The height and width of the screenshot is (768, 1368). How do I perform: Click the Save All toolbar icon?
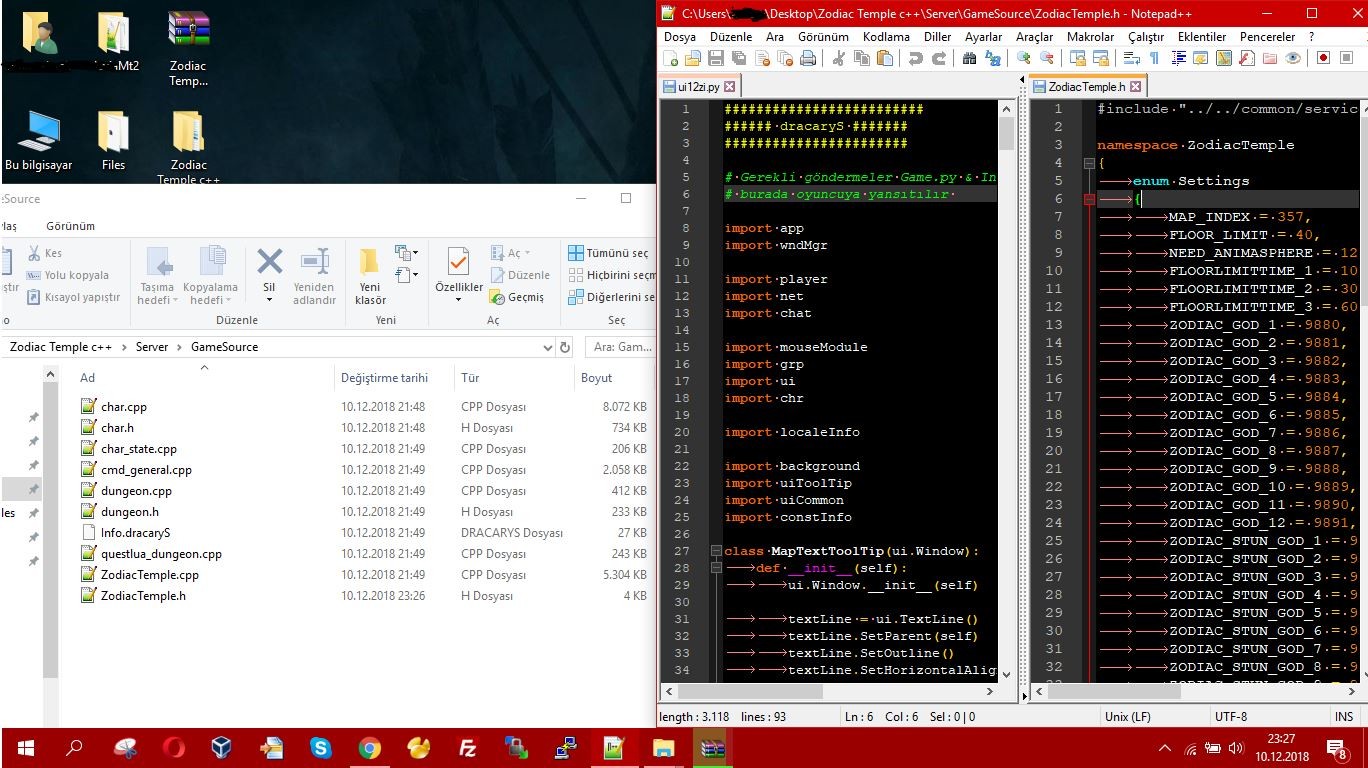[x=739, y=58]
